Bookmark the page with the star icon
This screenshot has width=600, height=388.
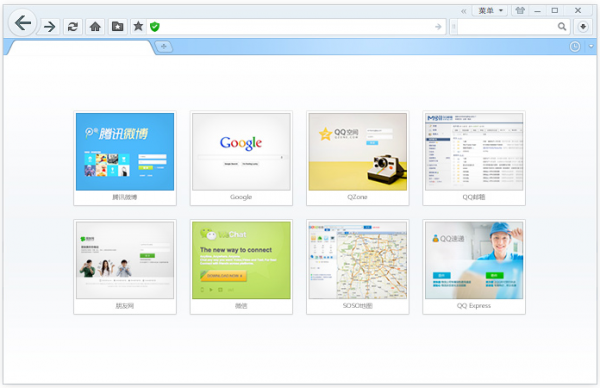tap(138, 26)
